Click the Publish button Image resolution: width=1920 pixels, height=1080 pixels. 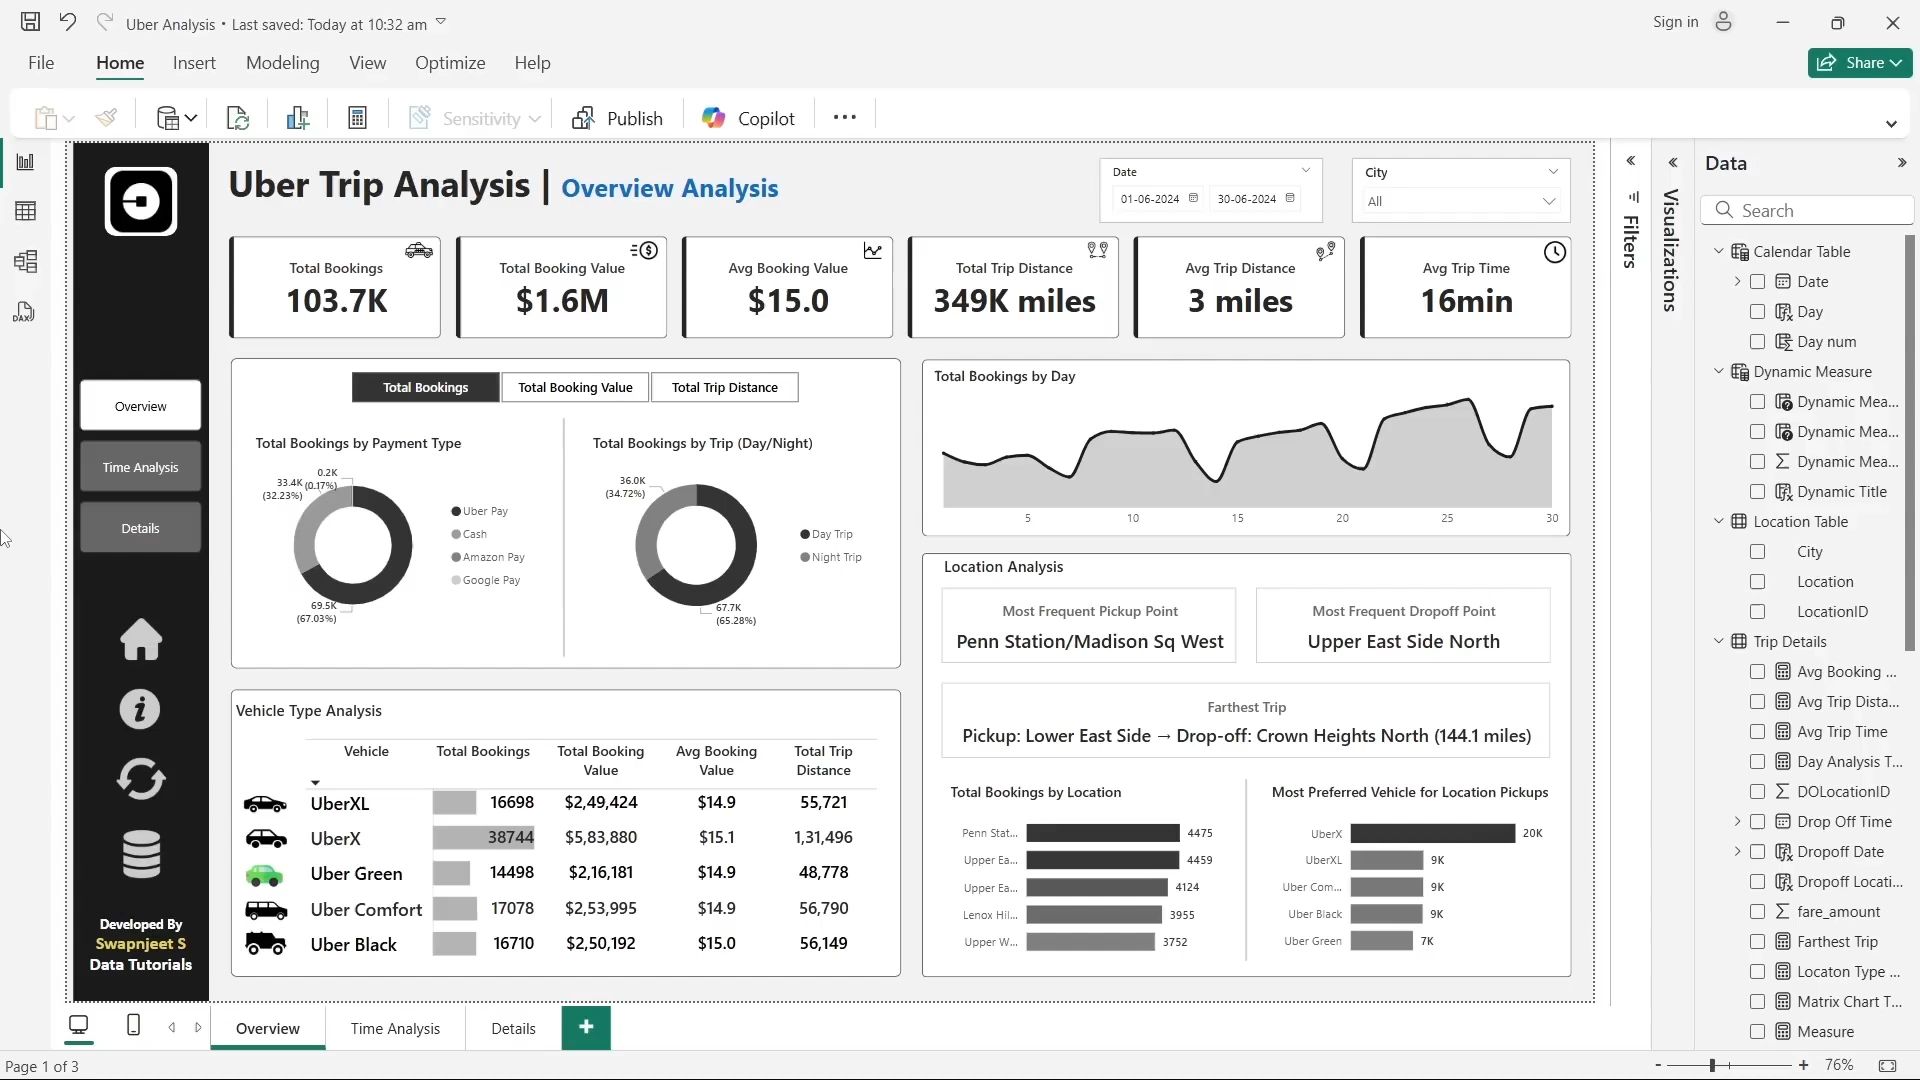click(x=617, y=118)
